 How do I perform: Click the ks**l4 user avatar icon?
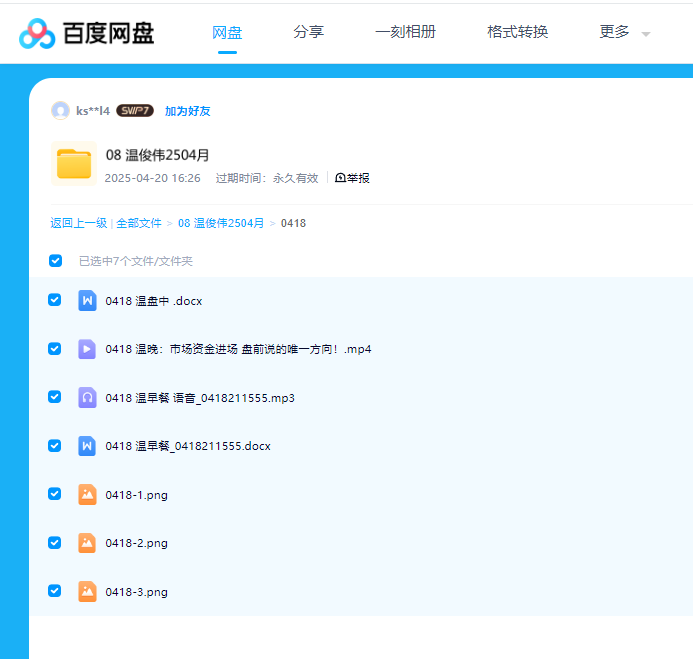pyautogui.click(x=61, y=111)
